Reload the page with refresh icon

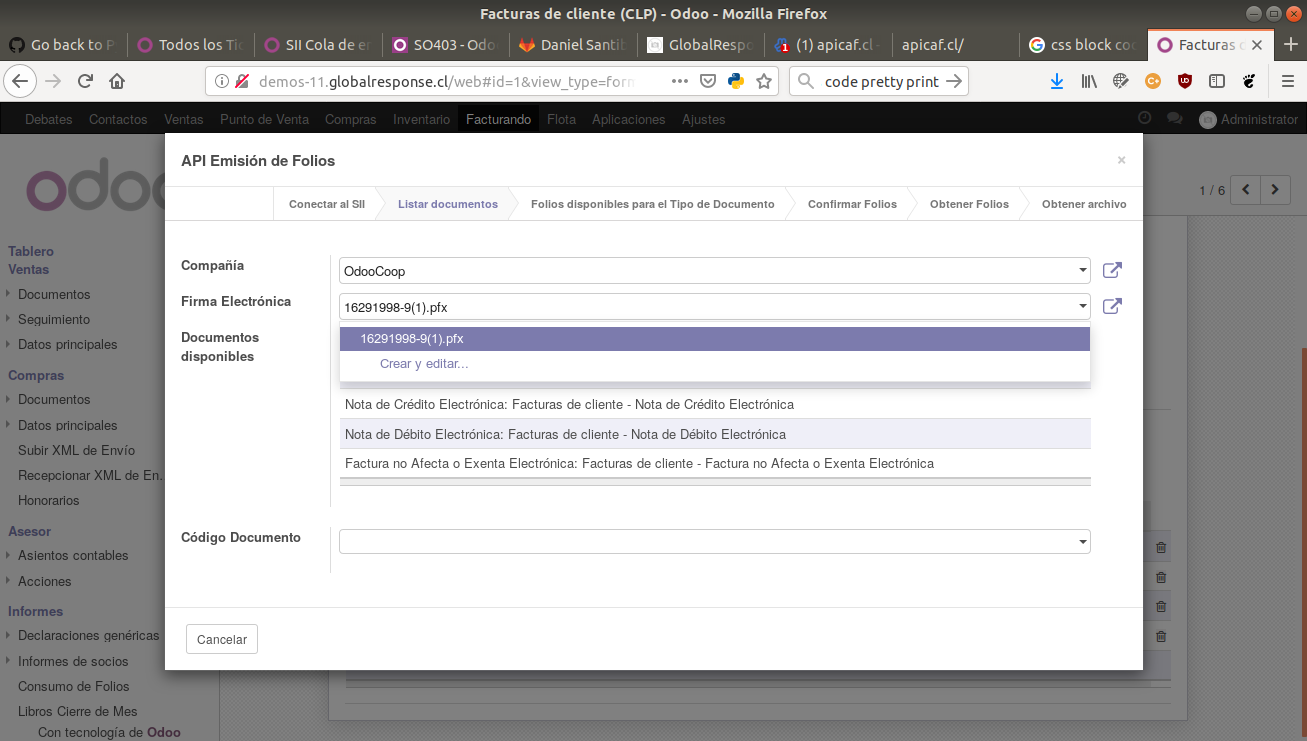(x=86, y=81)
